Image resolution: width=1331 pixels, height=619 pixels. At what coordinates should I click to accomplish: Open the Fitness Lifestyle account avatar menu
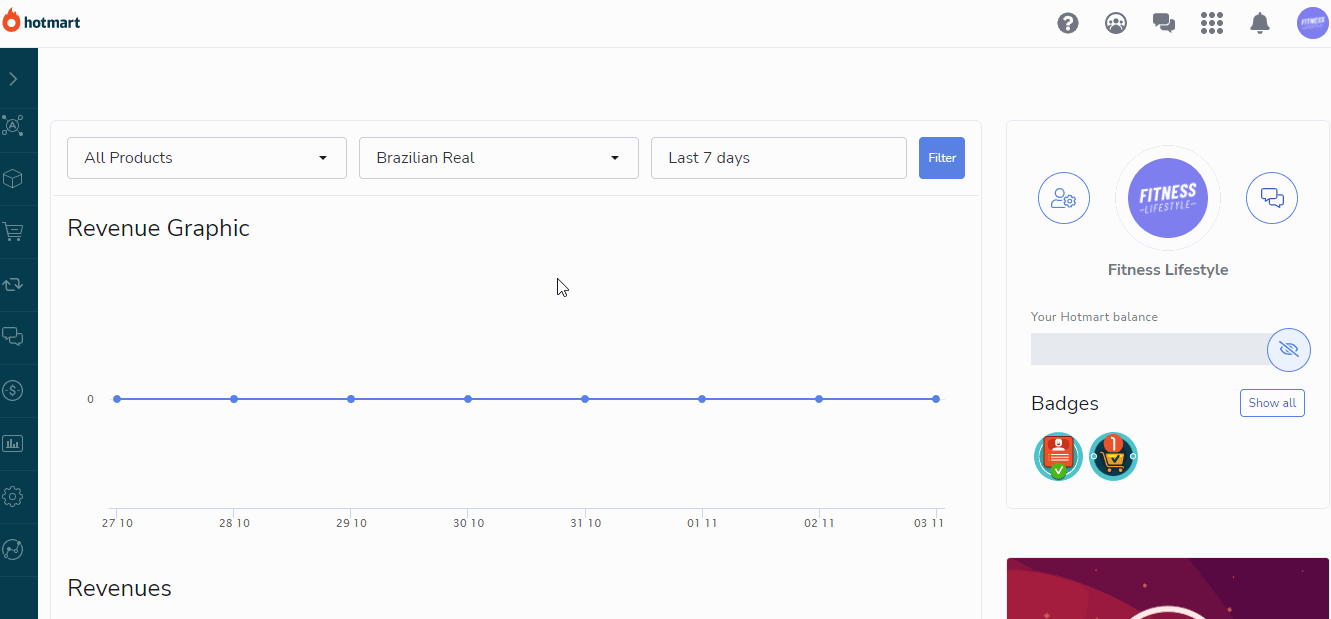[x=1312, y=23]
